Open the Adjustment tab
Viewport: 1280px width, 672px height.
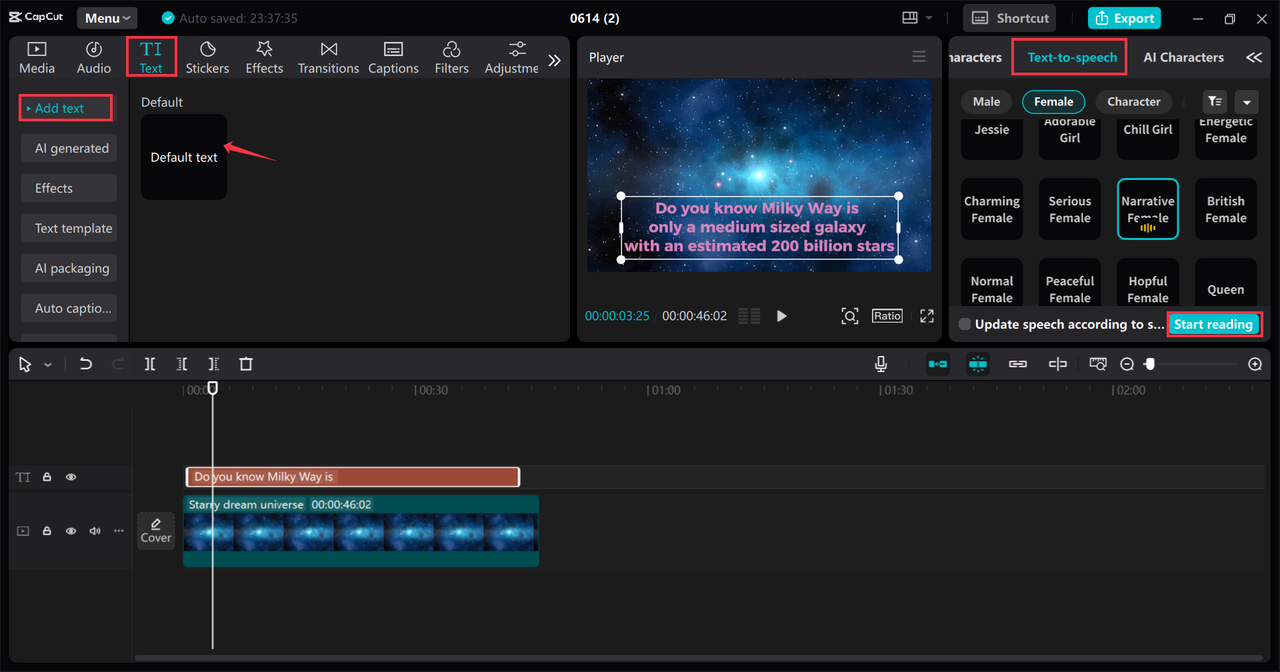tap(512, 58)
